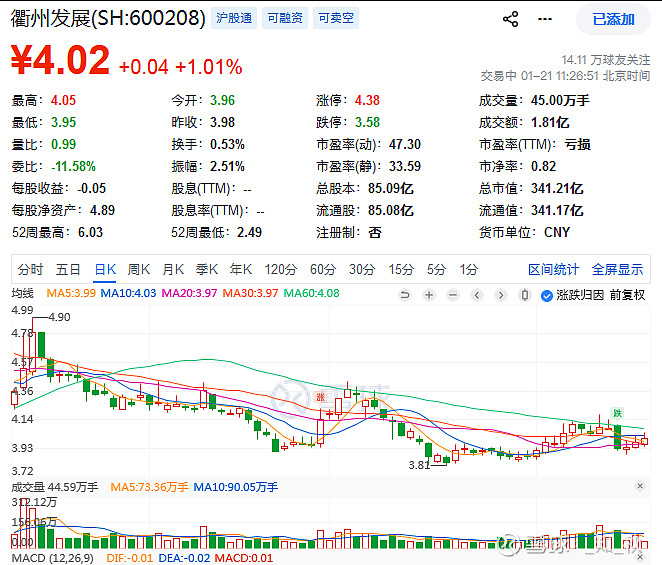Click the 涨停 value 4.38

click(x=367, y=101)
